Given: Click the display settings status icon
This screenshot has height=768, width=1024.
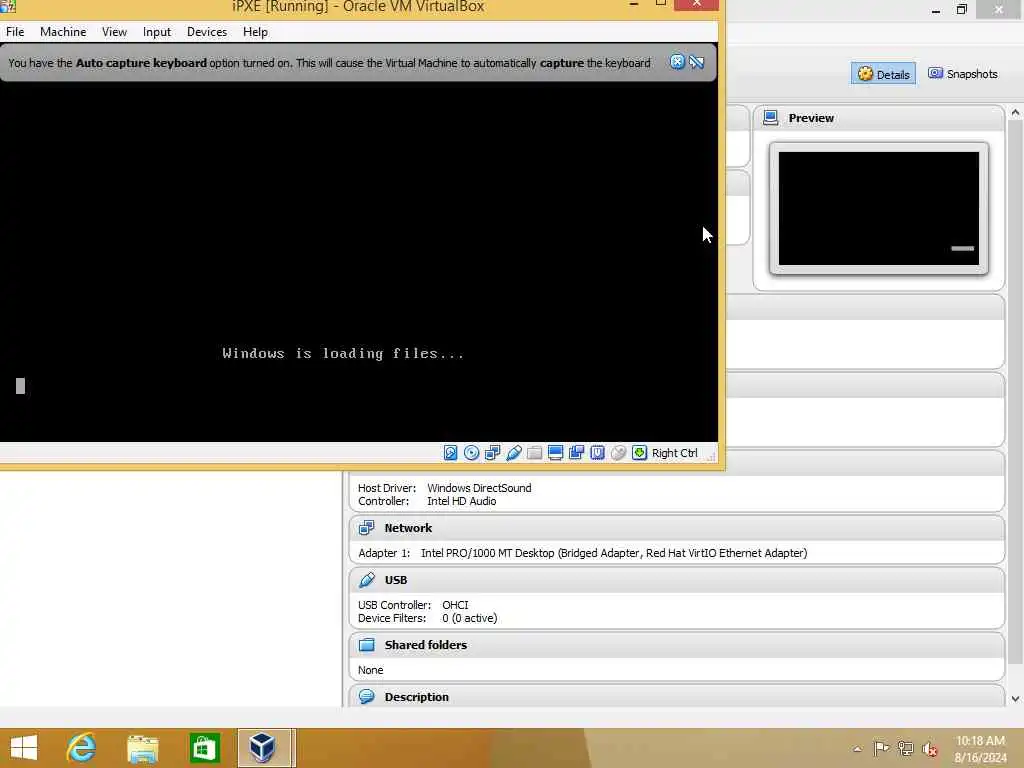Looking at the screenshot, I should 555,453.
